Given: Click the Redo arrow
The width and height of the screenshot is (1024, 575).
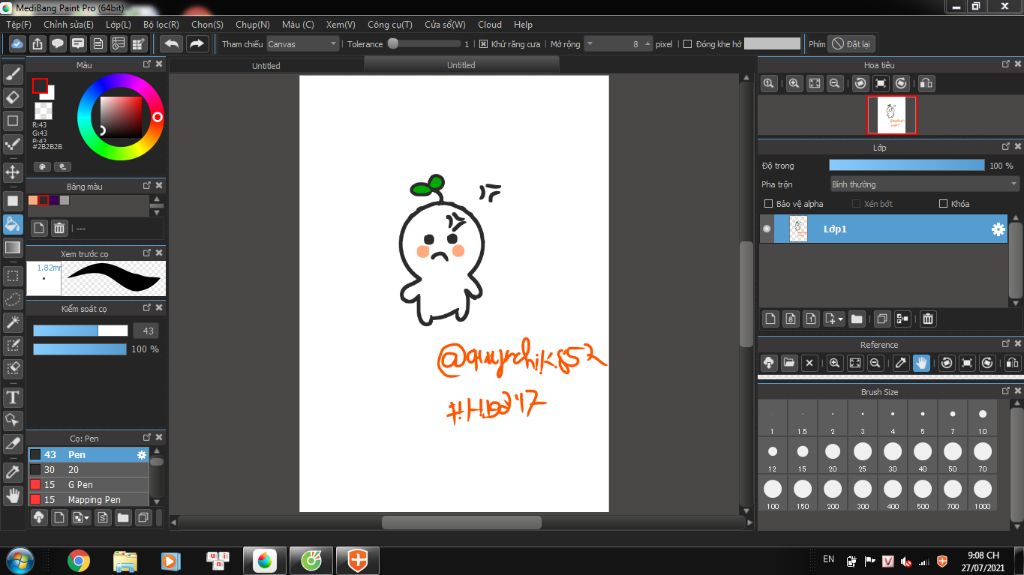Looking at the screenshot, I should tap(196, 44).
